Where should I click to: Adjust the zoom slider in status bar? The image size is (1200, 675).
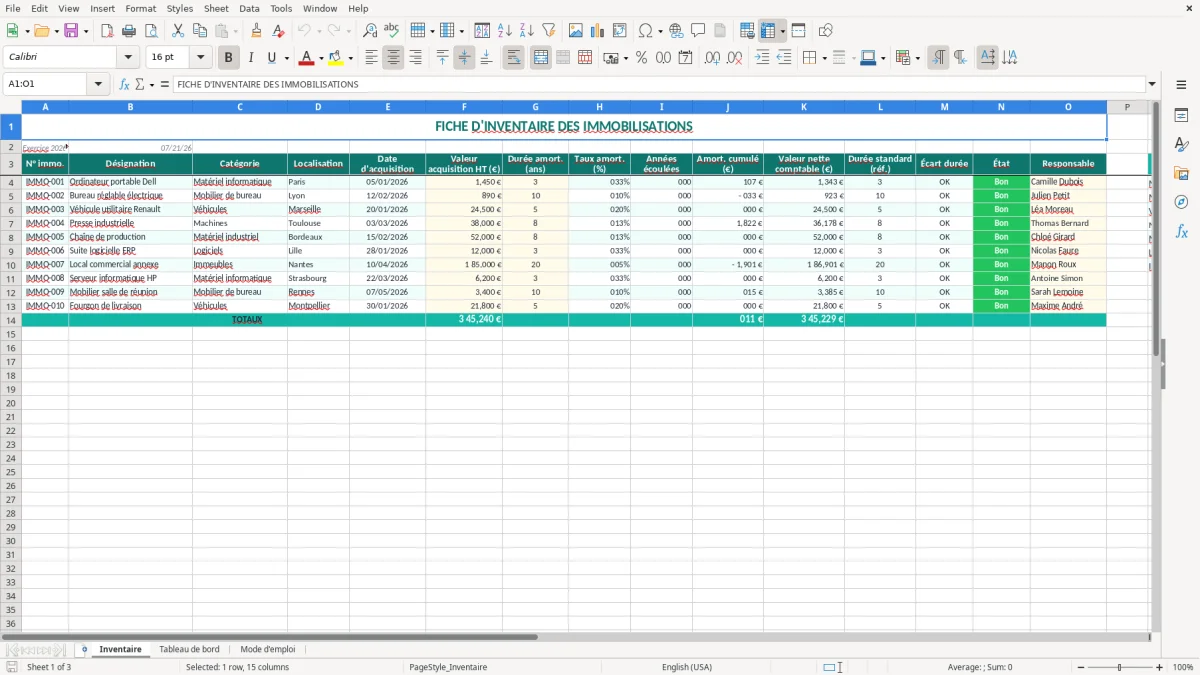coord(1119,667)
